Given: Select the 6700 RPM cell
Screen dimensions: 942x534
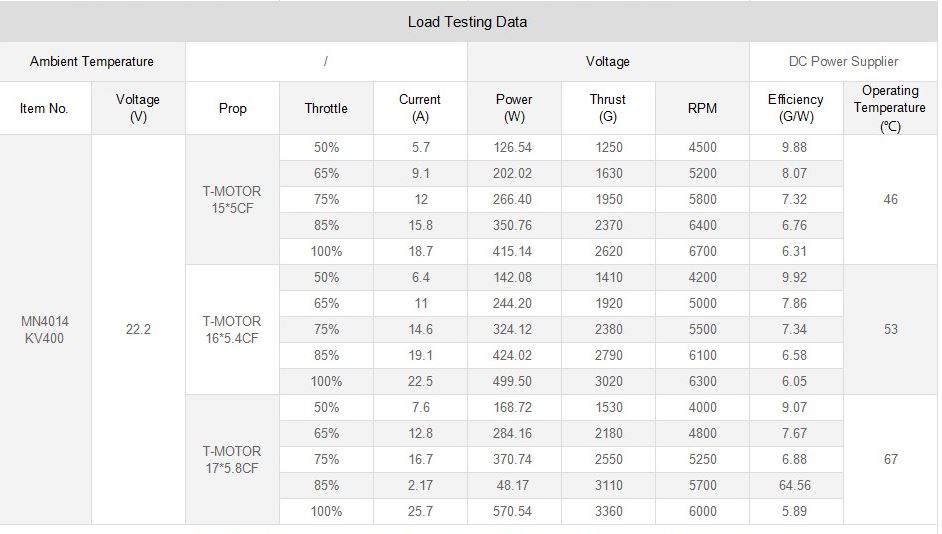Looking at the screenshot, I should pyautogui.click(x=702, y=251).
